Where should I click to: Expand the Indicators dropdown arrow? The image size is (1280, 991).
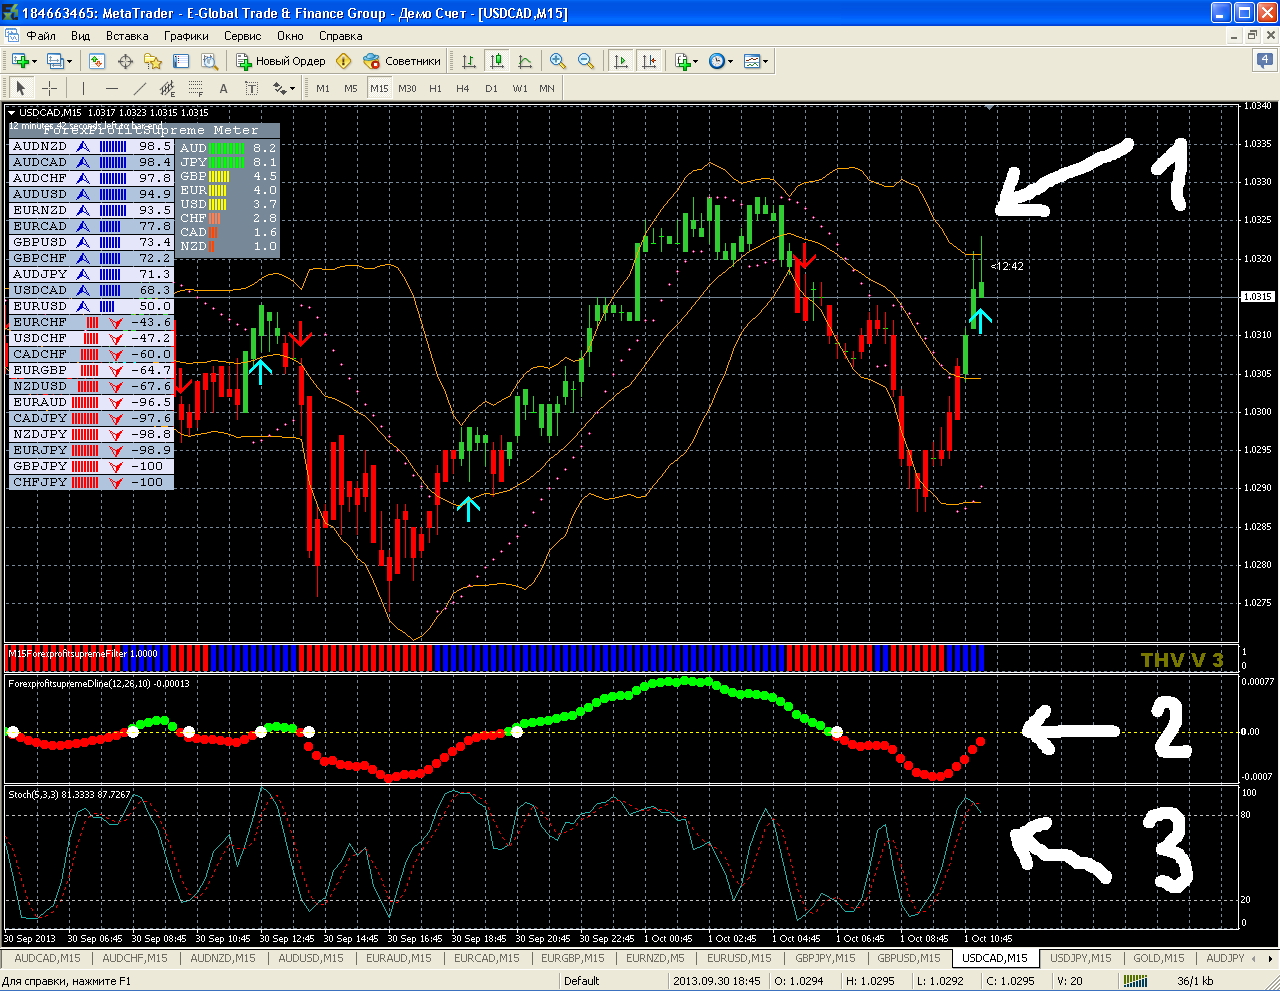click(x=696, y=61)
